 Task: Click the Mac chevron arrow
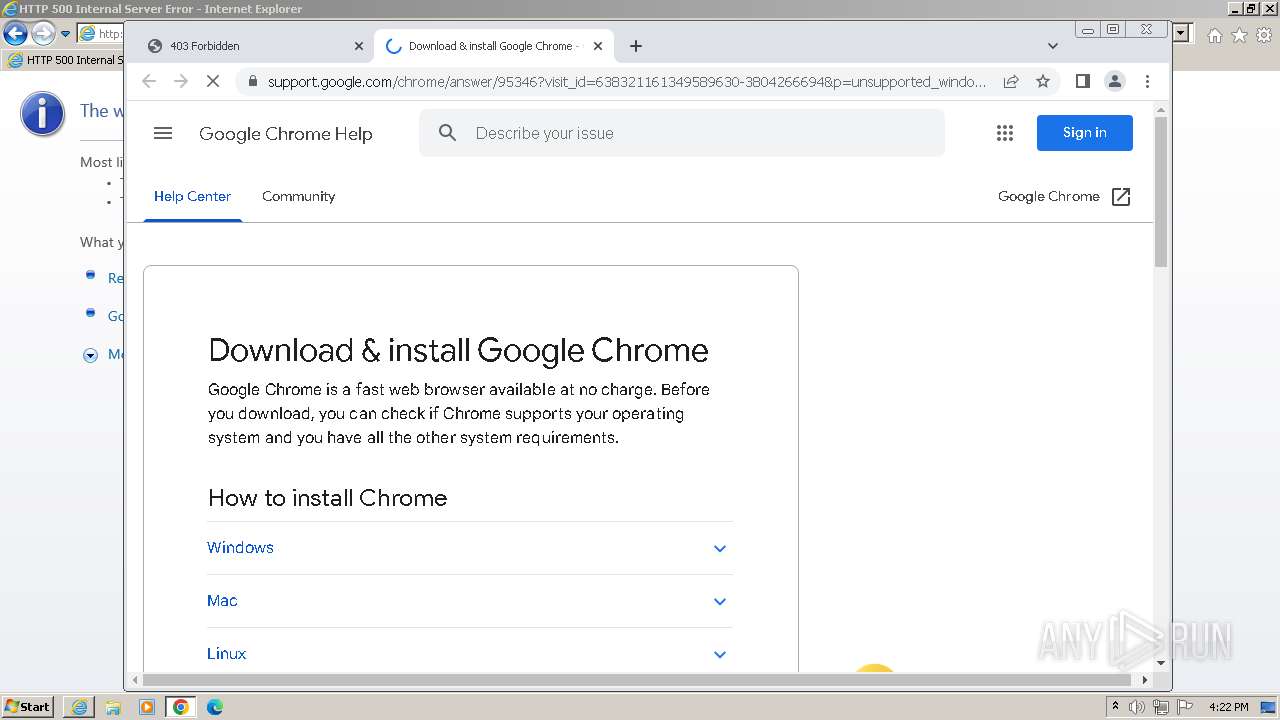click(720, 602)
